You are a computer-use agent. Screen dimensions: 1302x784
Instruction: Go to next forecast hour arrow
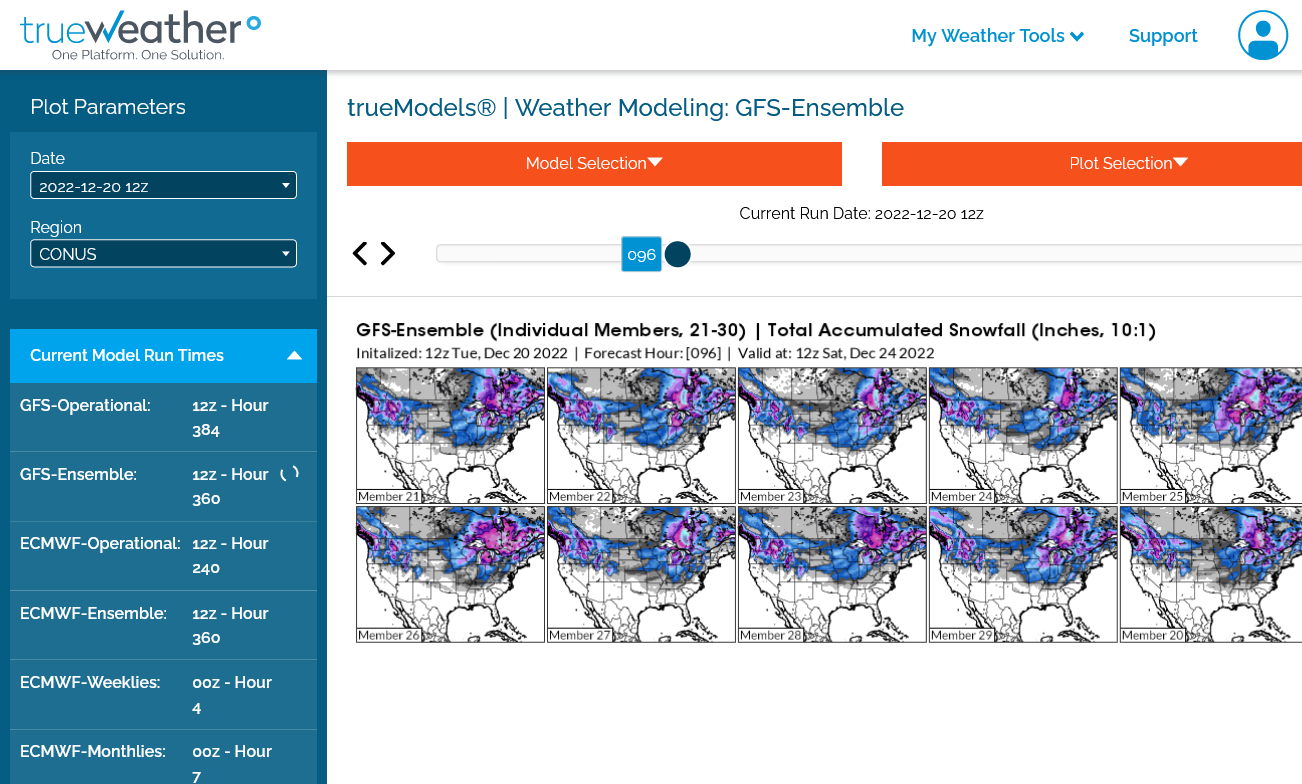(x=388, y=254)
